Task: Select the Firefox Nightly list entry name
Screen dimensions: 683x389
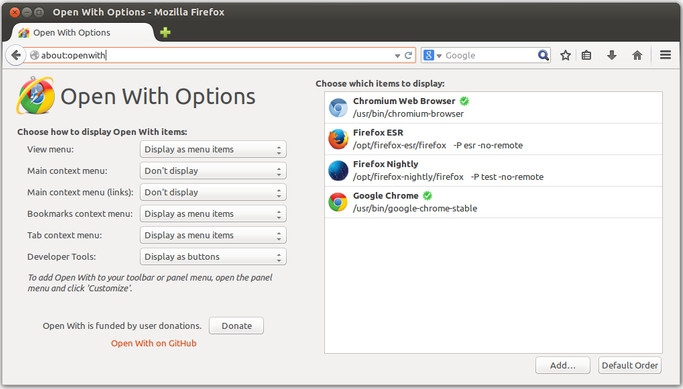Action: click(x=385, y=164)
